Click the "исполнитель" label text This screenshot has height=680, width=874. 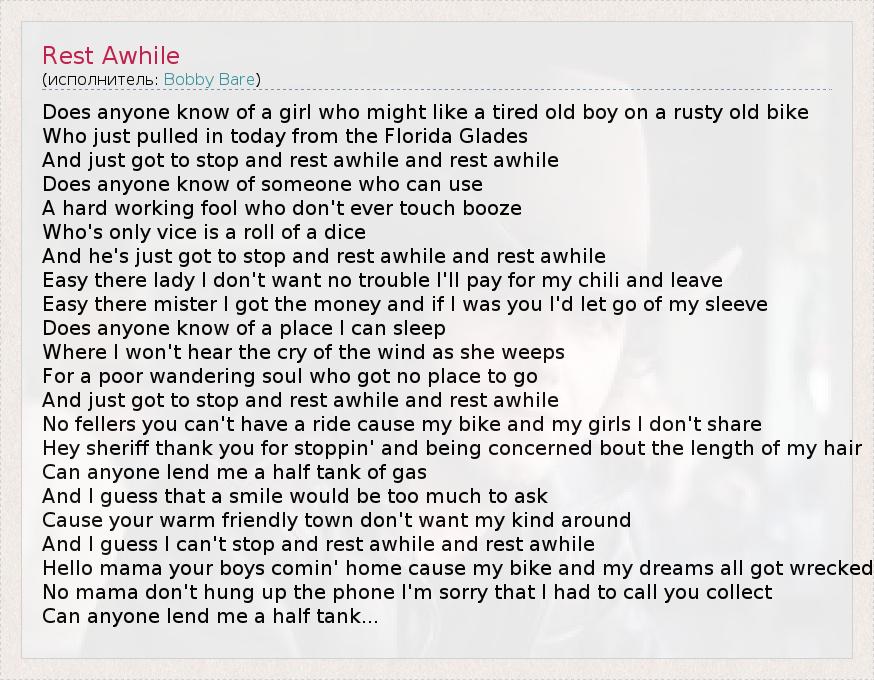tap(100, 79)
